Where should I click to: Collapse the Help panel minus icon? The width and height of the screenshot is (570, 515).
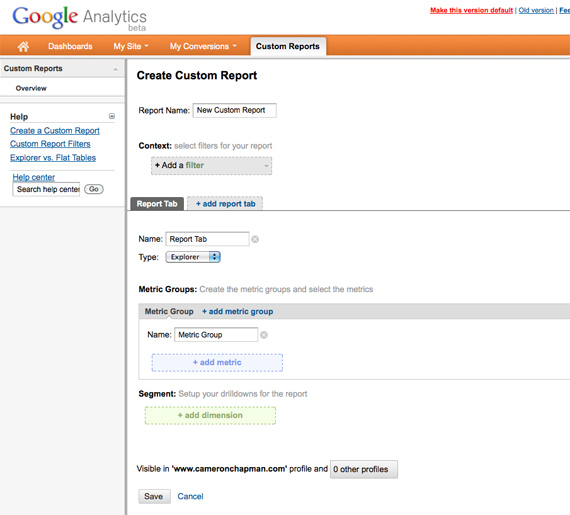[112, 116]
